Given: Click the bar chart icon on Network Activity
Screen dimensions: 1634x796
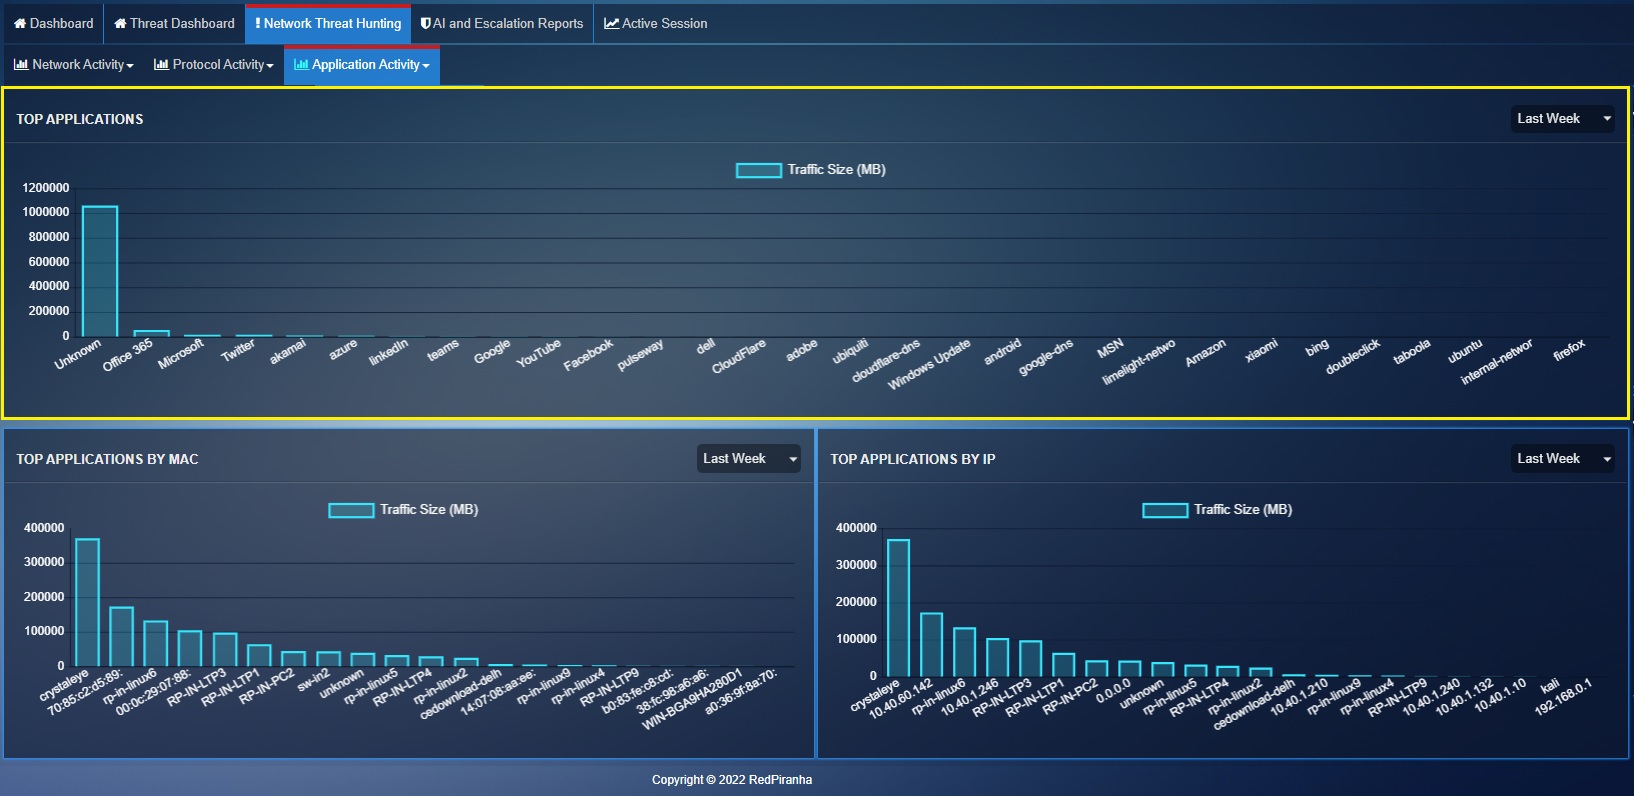Looking at the screenshot, I should [x=21, y=64].
